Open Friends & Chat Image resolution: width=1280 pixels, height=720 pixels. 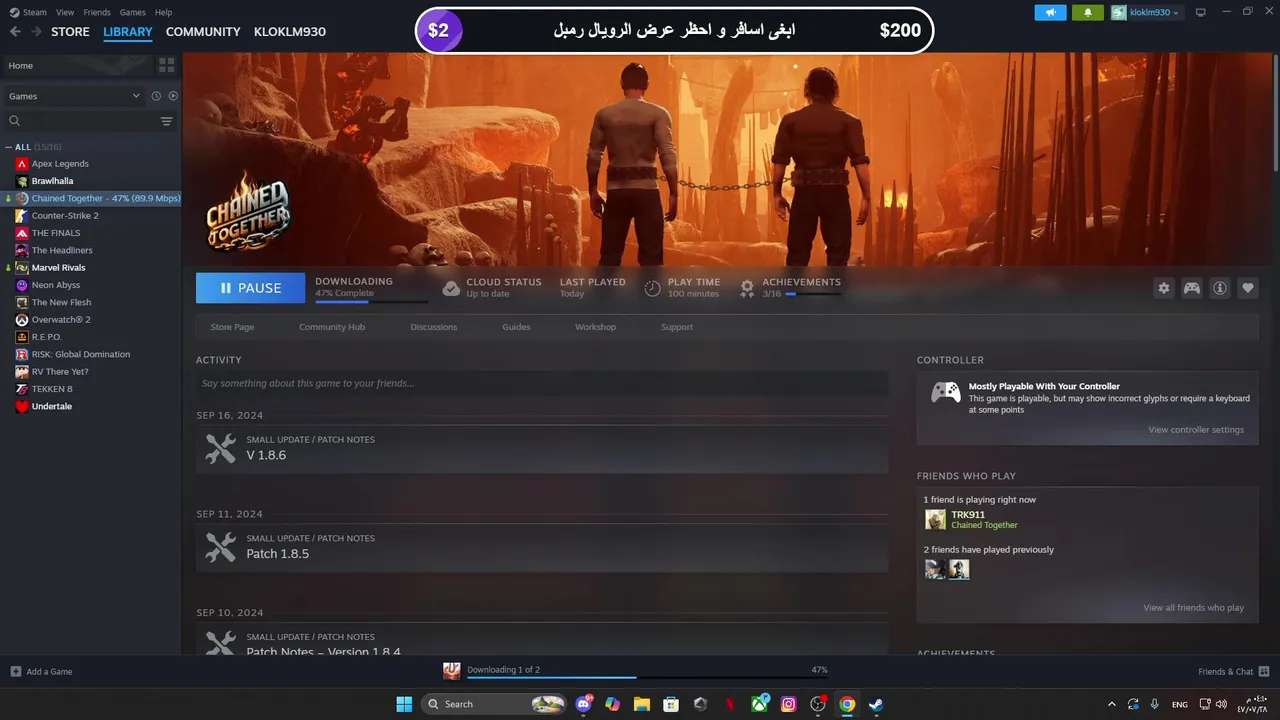(x=1234, y=672)
